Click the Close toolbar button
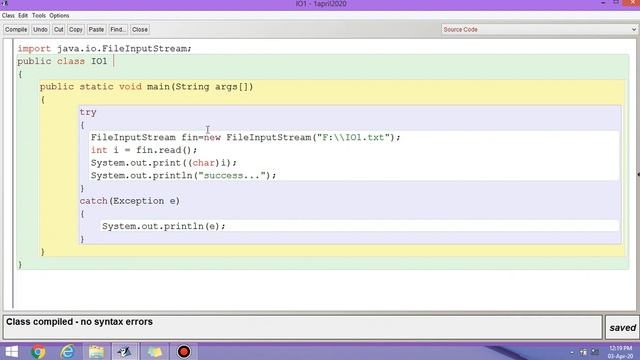The height and width of the screenshot is (360, 640). pos(140,29)
